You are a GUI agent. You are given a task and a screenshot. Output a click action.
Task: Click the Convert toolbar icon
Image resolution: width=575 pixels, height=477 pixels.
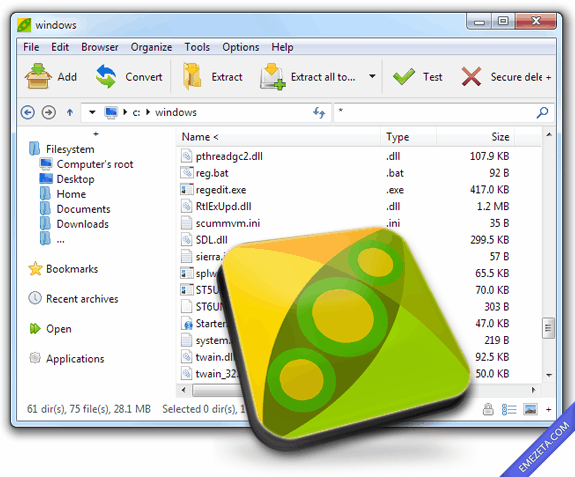pos(106,76)
